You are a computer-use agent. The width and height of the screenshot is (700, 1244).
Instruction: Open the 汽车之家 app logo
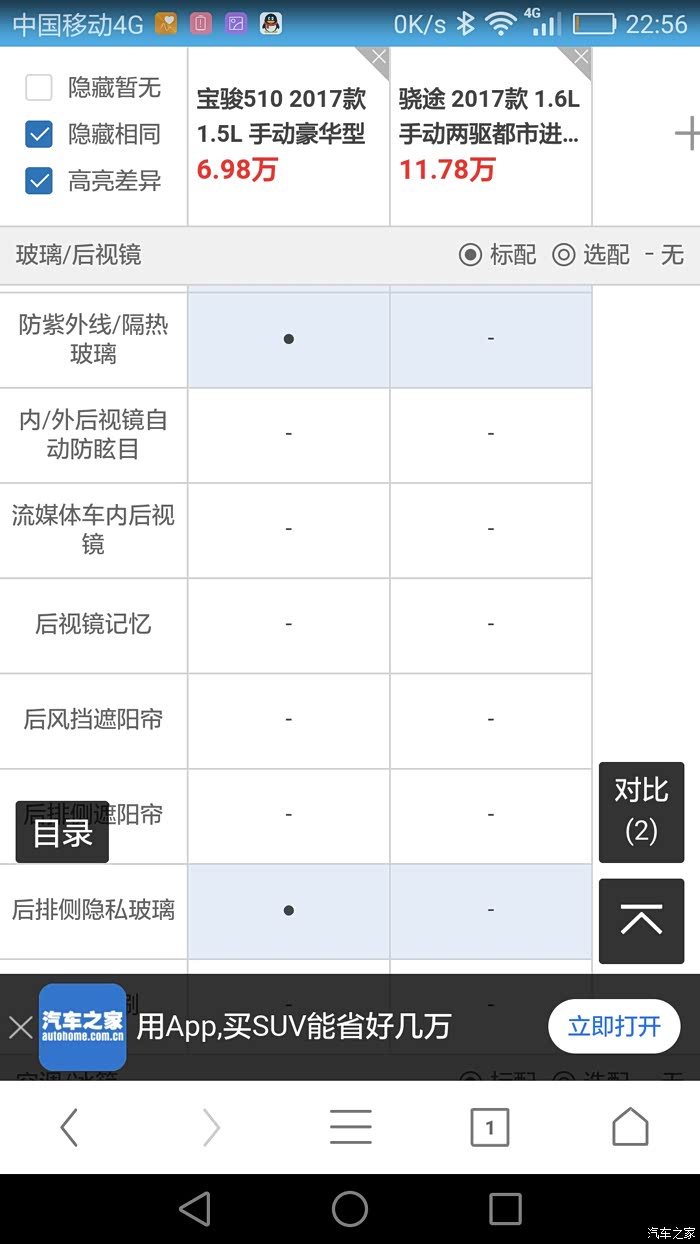point(82,1027)
